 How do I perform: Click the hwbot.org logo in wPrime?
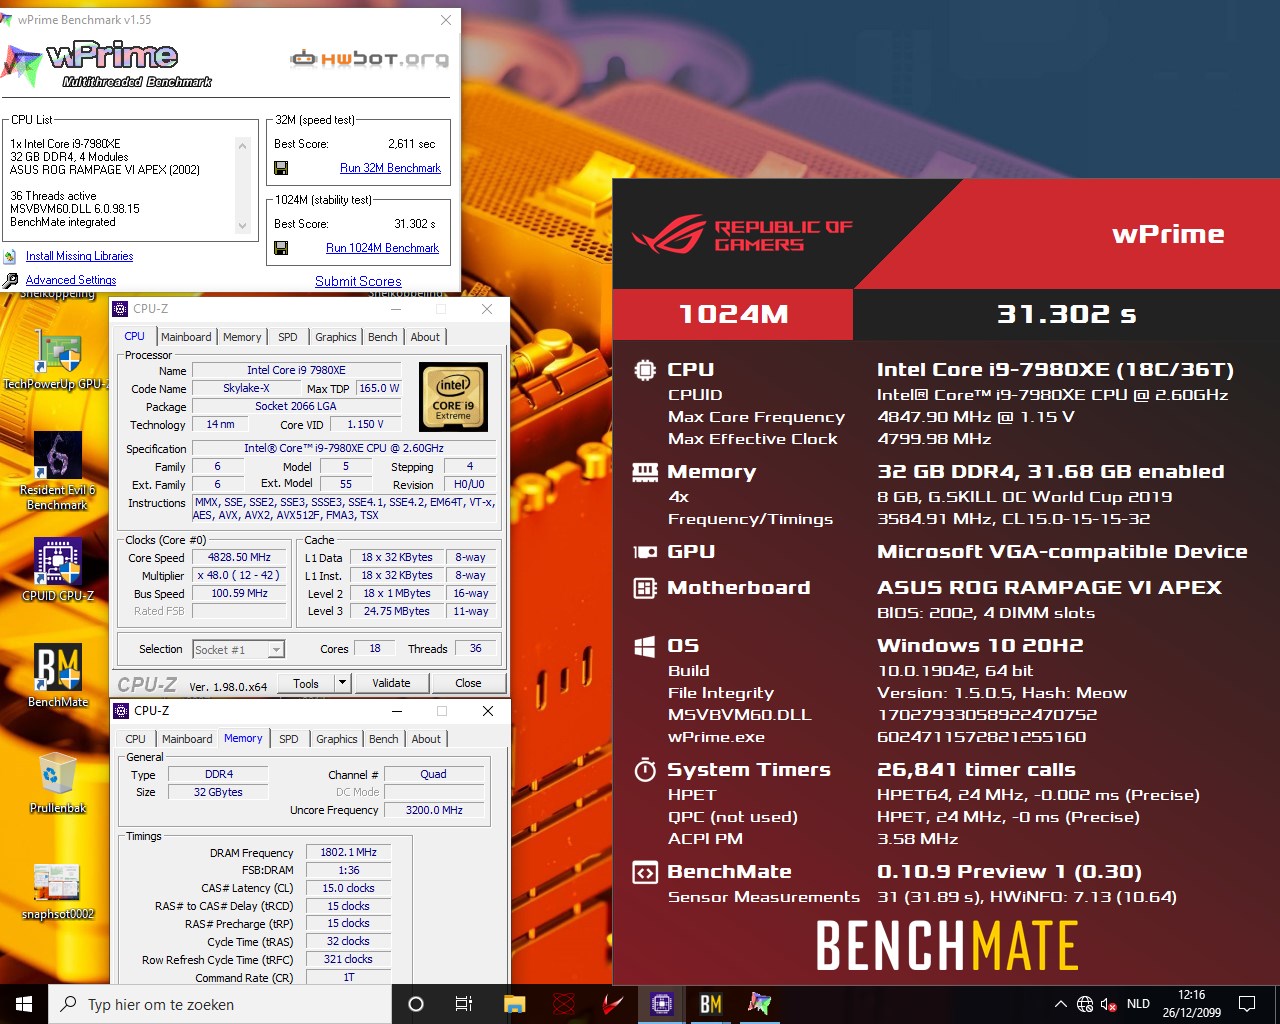[369, 59]
